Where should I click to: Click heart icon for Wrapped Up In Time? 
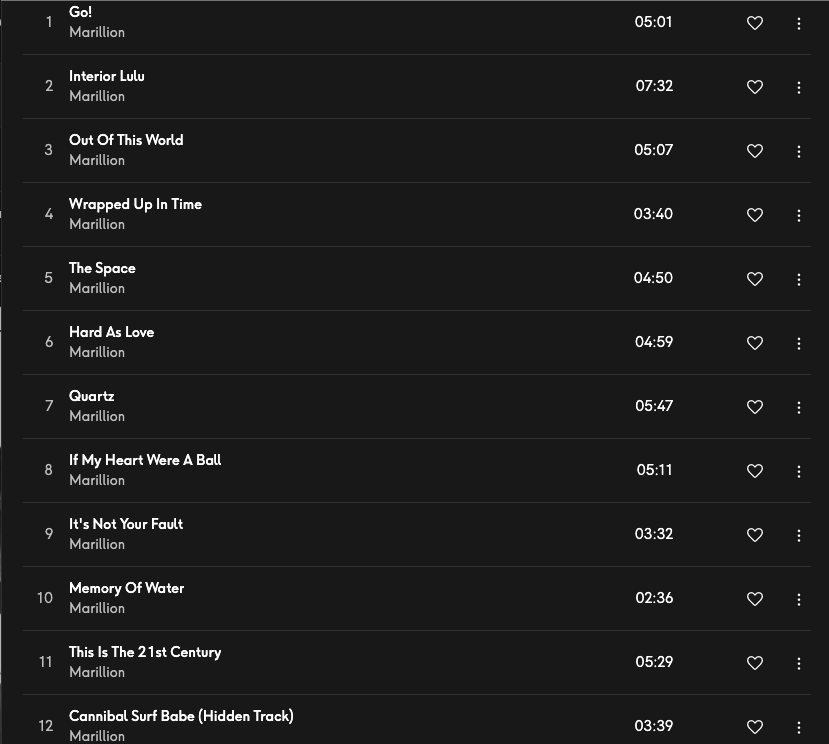click(x=755, y=215)
